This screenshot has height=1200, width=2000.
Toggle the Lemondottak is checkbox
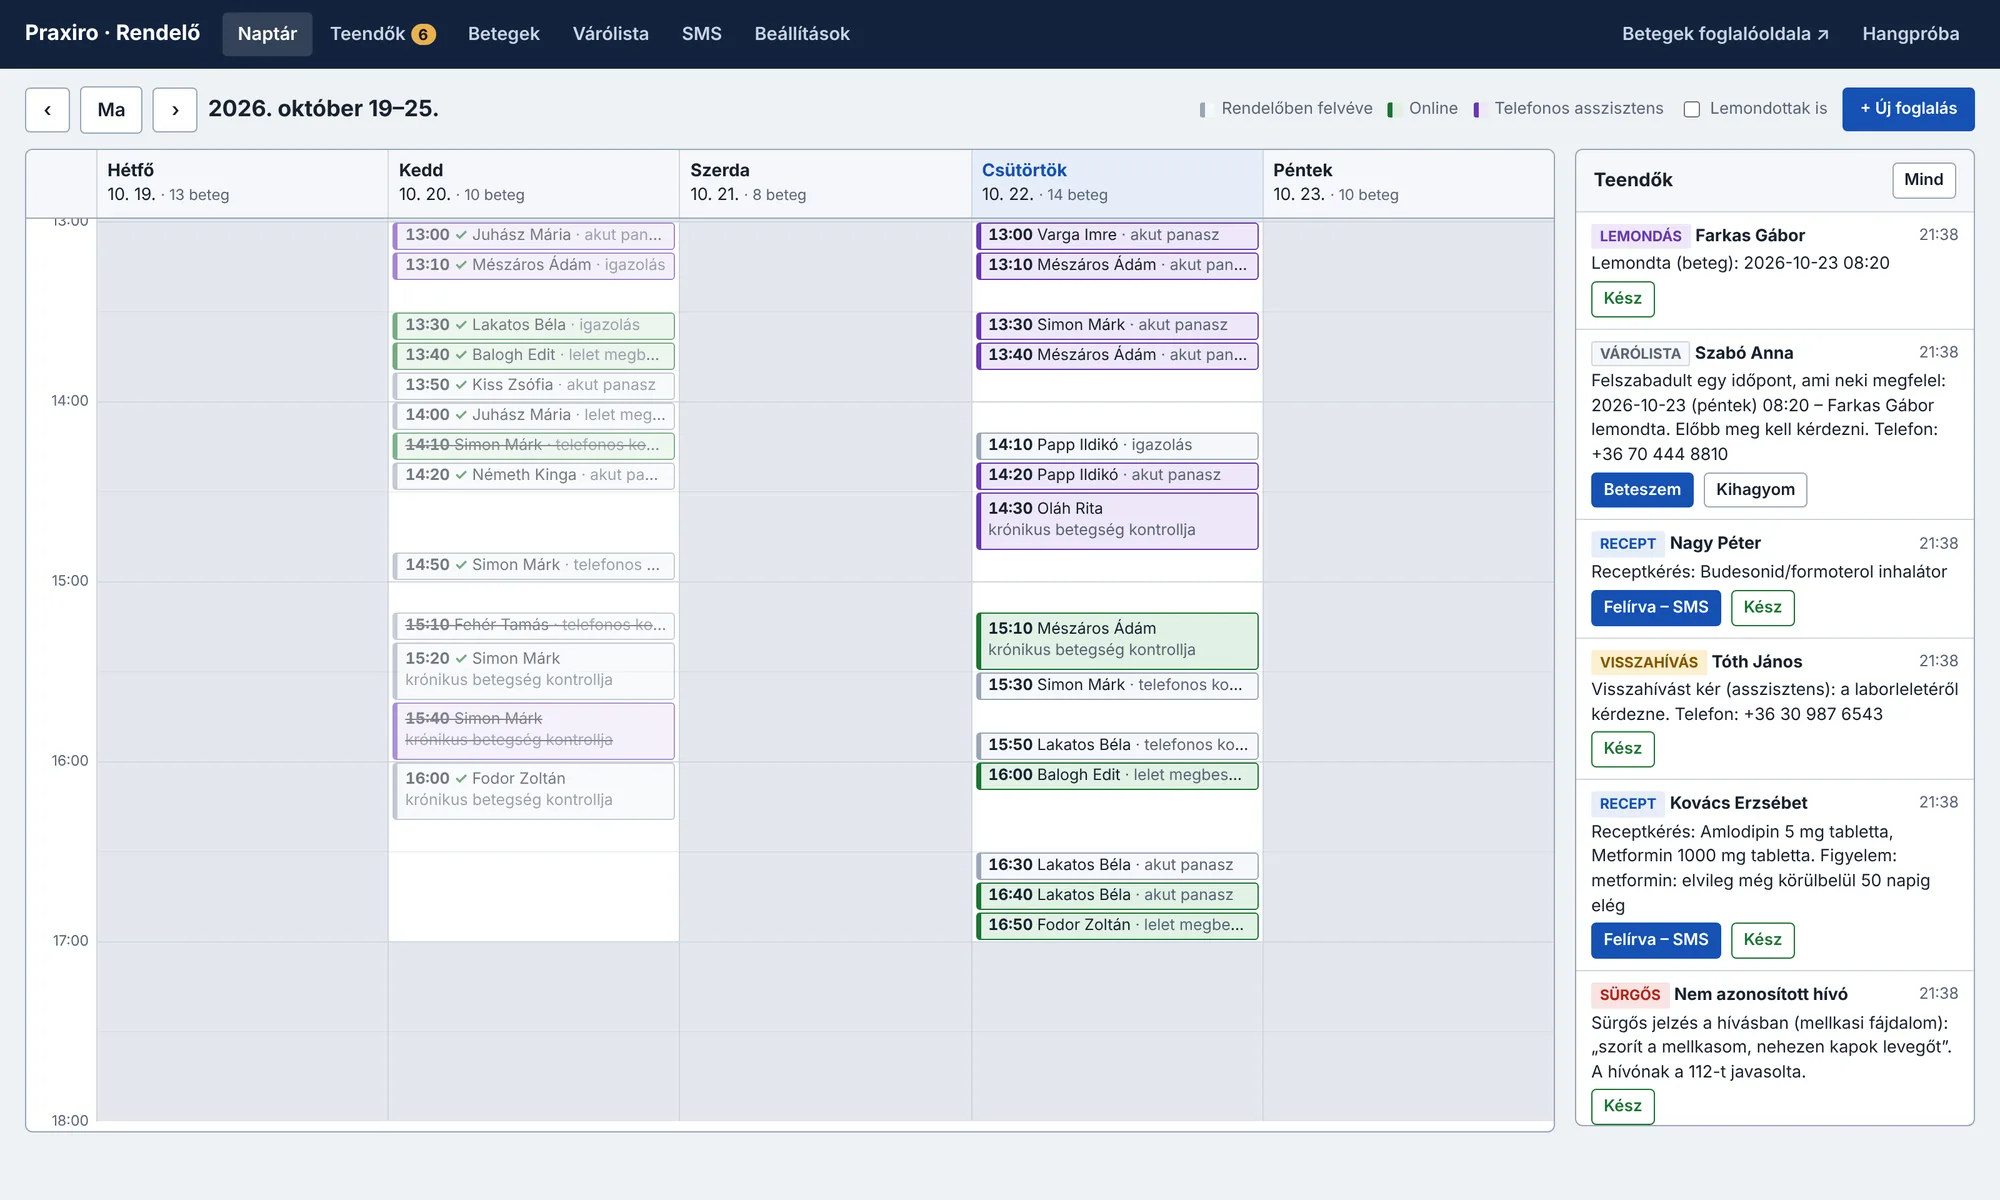click(x=1691, y=109)
